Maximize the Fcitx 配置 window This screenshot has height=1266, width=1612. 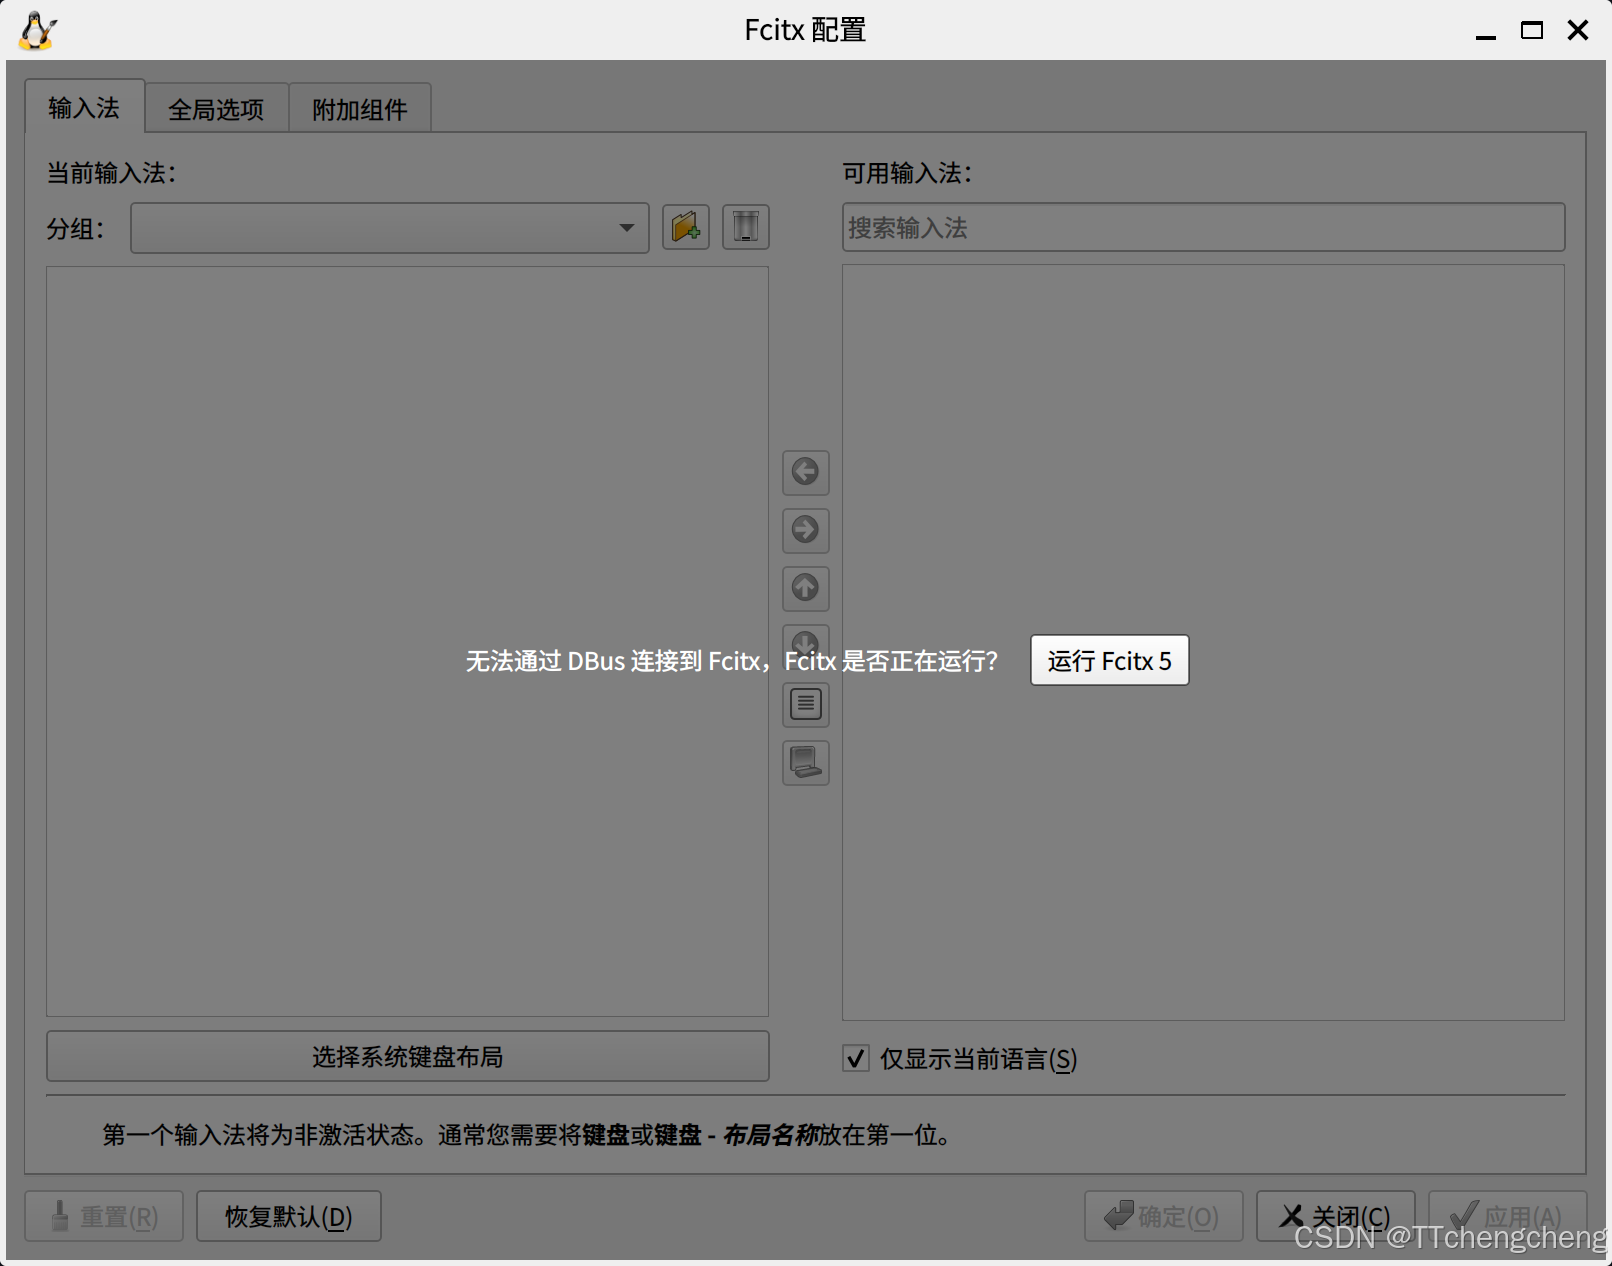tap(1531, 30)
